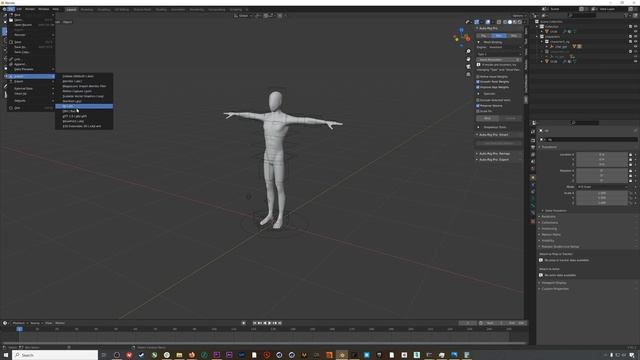The width and height of the screenshot is (640, 360).
Task: Select the Rig tab in Auto-Rig Pro
Action: 484,36
